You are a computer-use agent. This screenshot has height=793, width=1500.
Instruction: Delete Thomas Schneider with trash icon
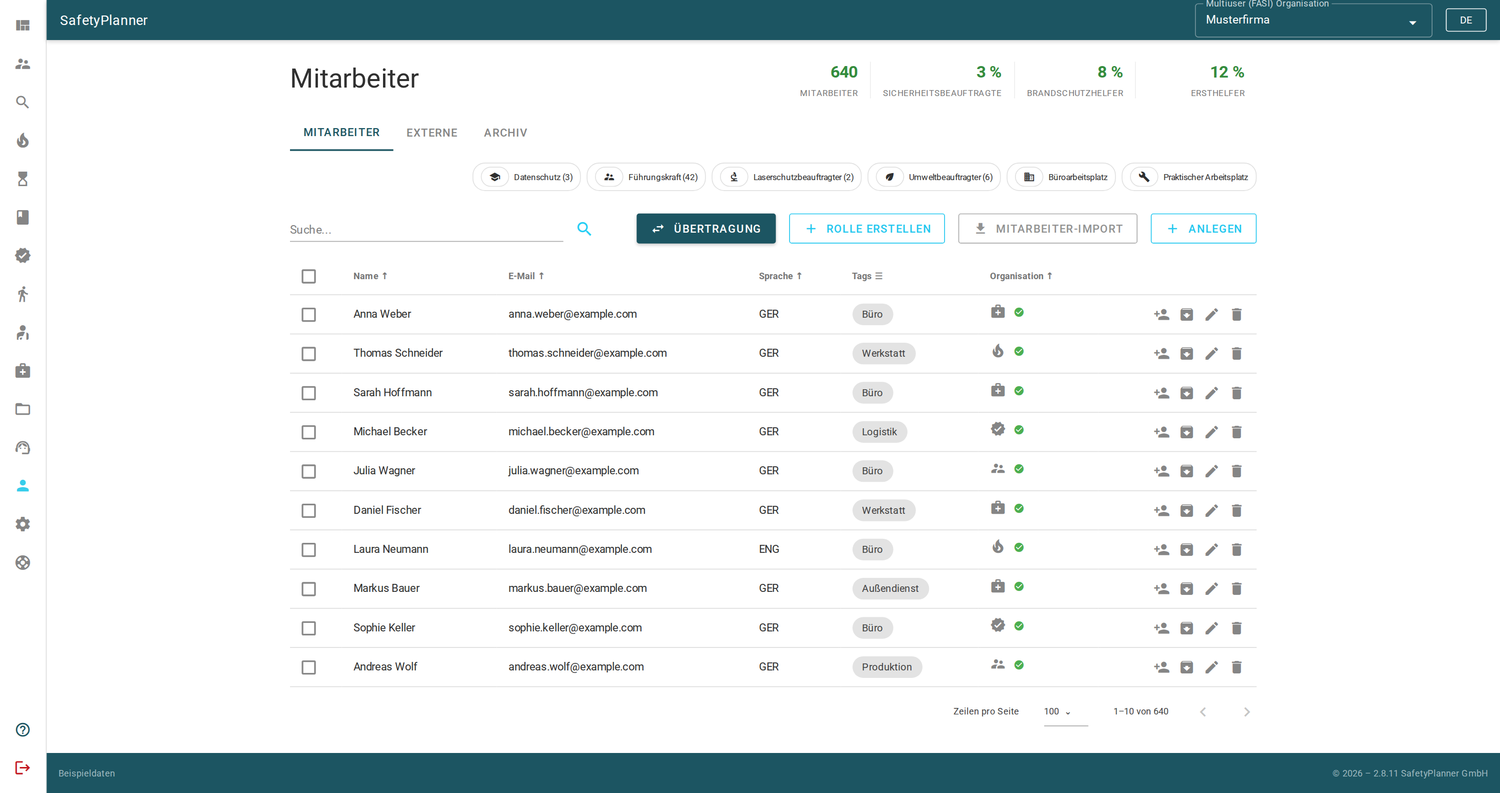(1237, 353)
